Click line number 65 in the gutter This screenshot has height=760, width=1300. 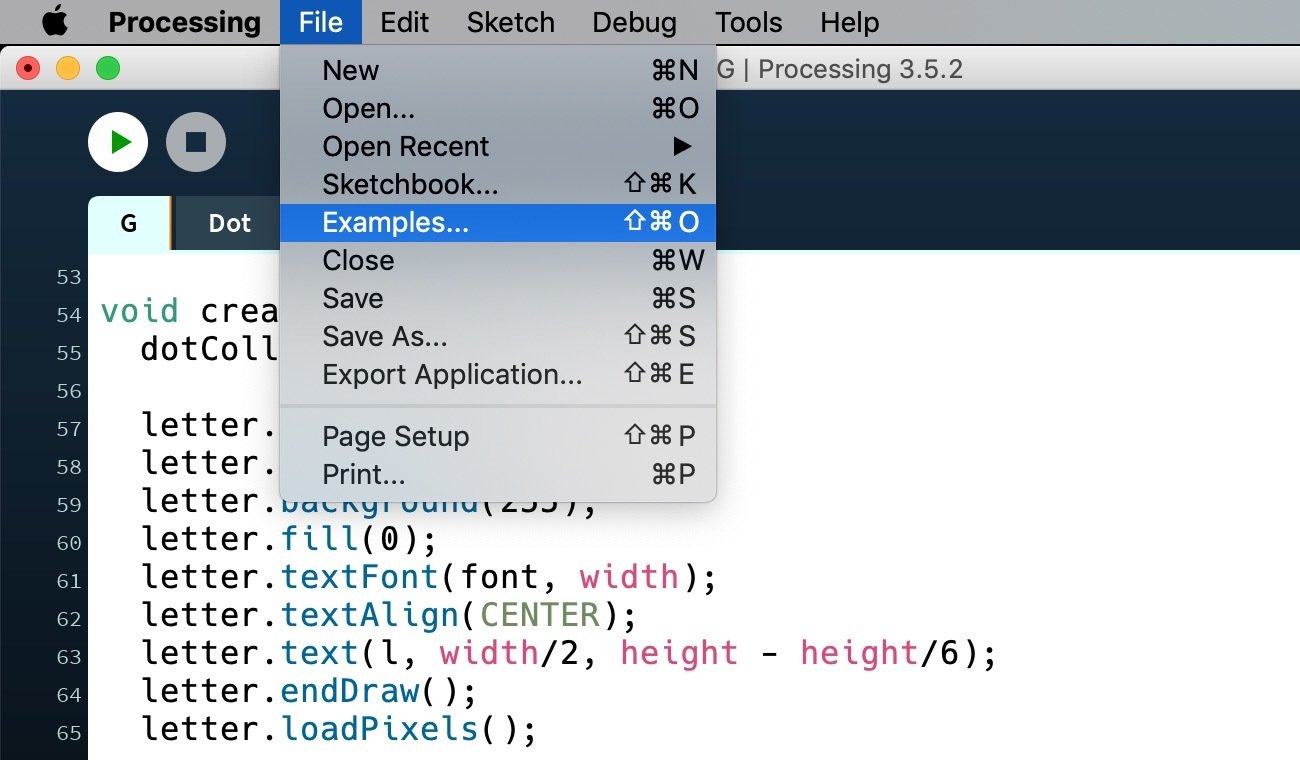point(68,733)
